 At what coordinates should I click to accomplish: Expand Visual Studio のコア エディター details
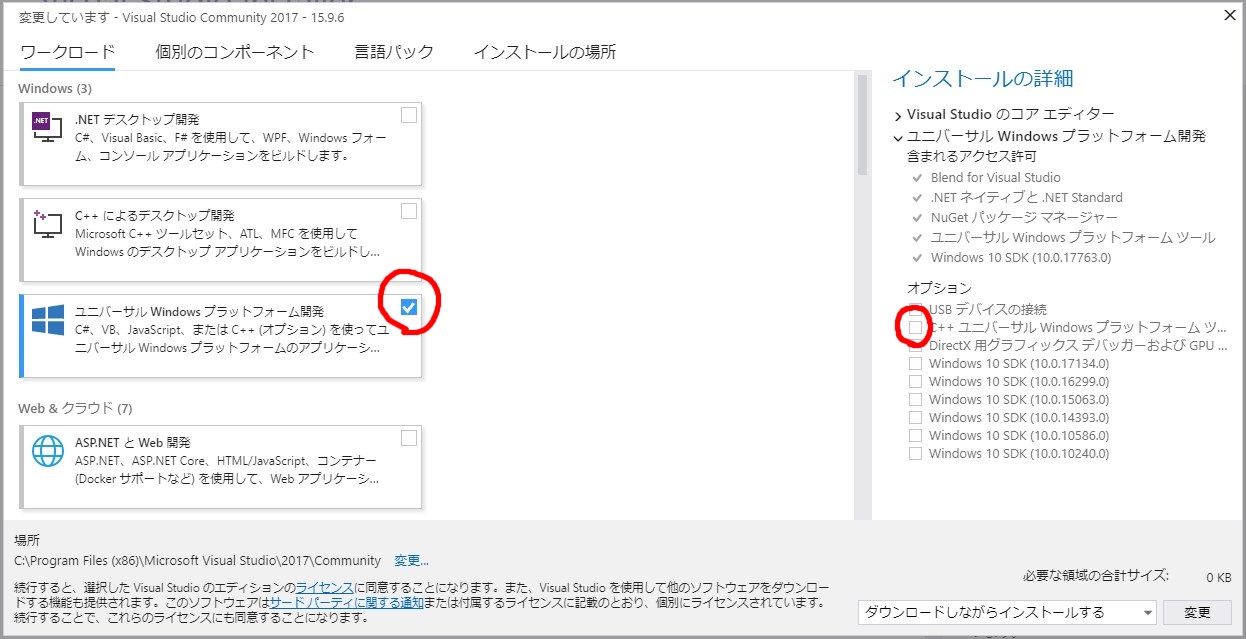[894, 114]
